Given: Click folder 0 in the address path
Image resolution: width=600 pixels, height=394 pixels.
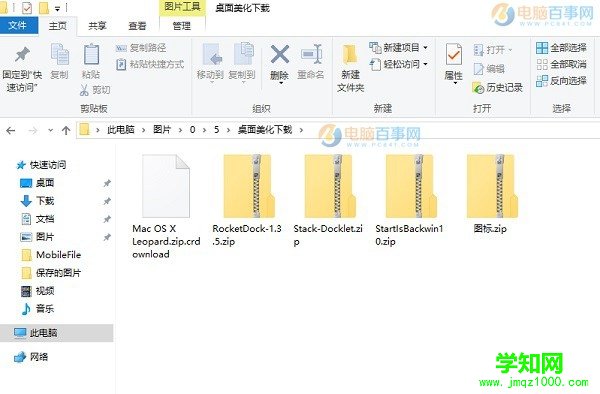Looking at the screenshot, I should coord(192,130).
